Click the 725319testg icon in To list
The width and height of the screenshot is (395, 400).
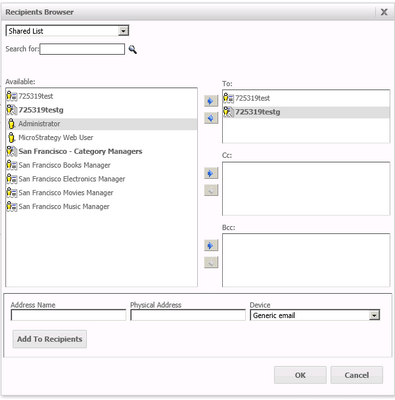pyautogui.click(x=228, y=112)
